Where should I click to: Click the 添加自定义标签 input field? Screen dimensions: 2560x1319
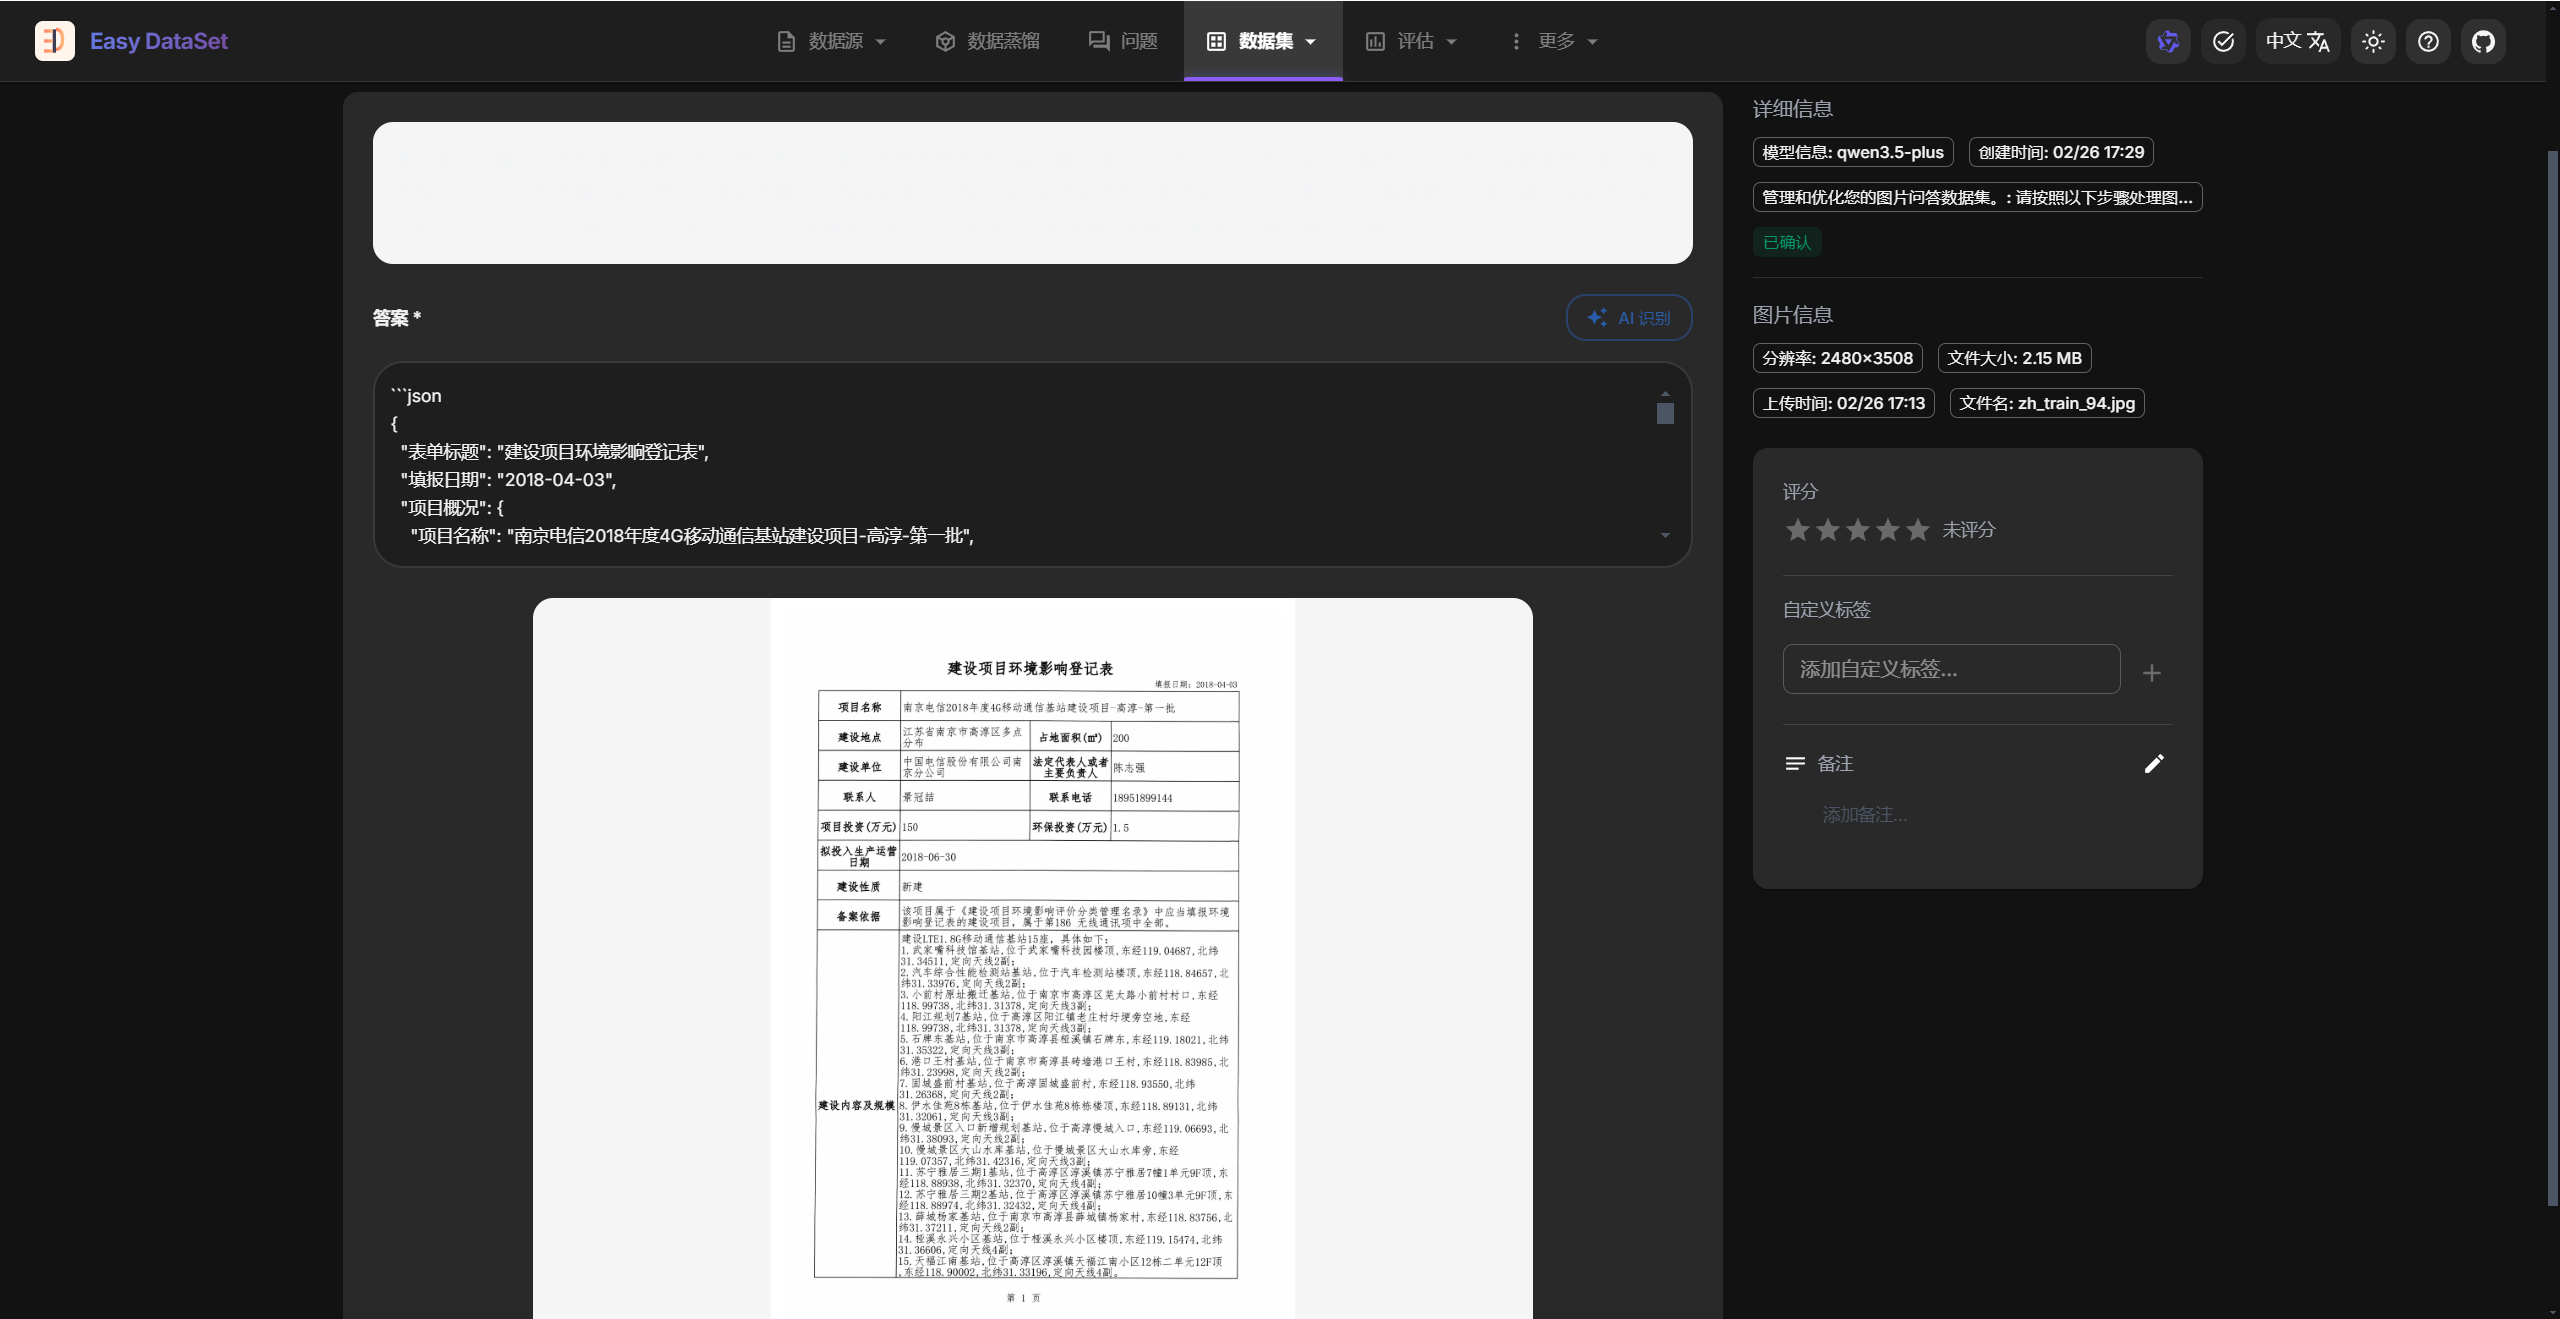coord(1950,669)
